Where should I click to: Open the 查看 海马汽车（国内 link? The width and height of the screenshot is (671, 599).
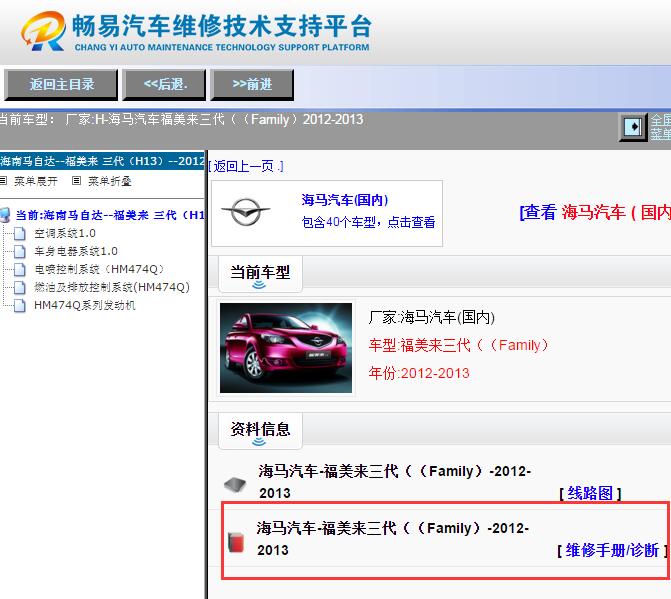(x=595, y=212)
